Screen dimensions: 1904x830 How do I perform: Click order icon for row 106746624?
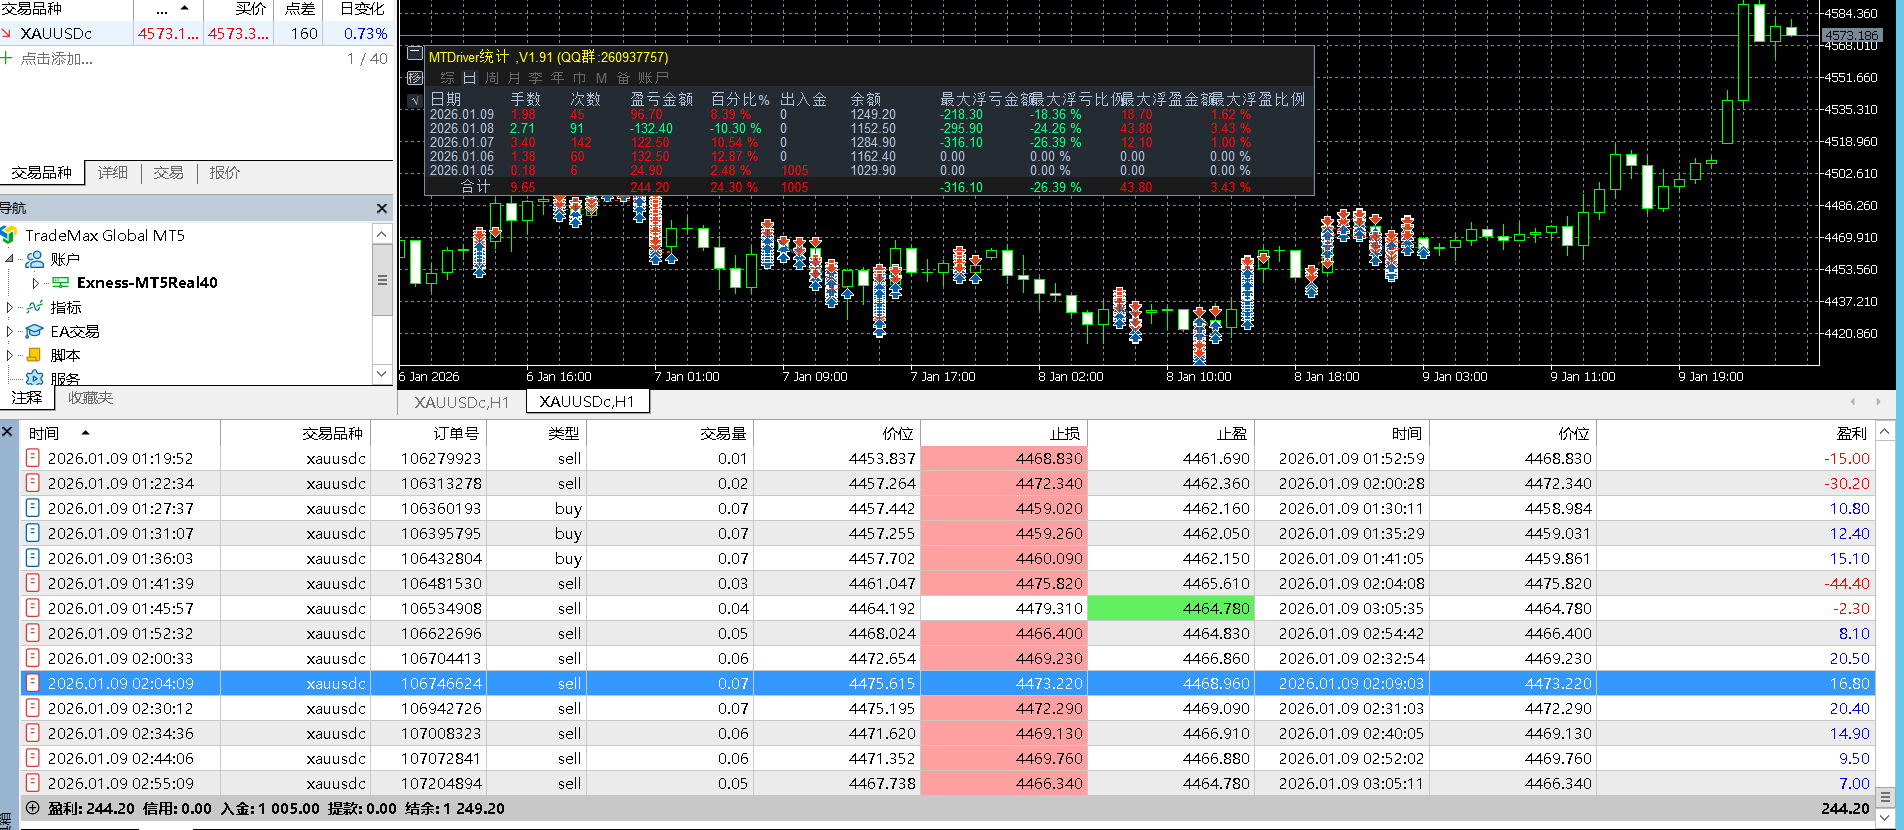(32, 683)
